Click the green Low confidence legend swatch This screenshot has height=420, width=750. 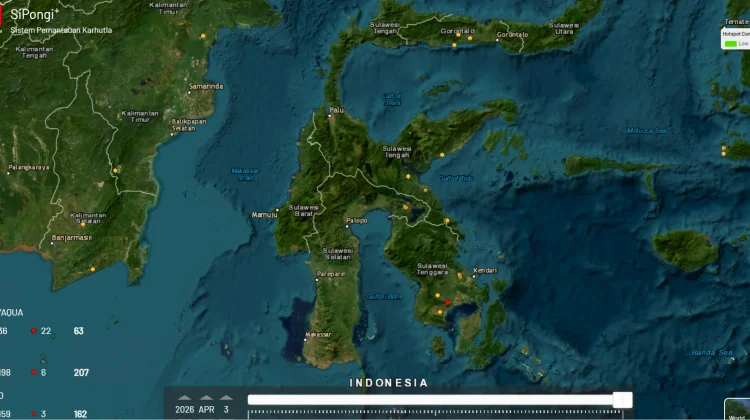pos(730,44)
